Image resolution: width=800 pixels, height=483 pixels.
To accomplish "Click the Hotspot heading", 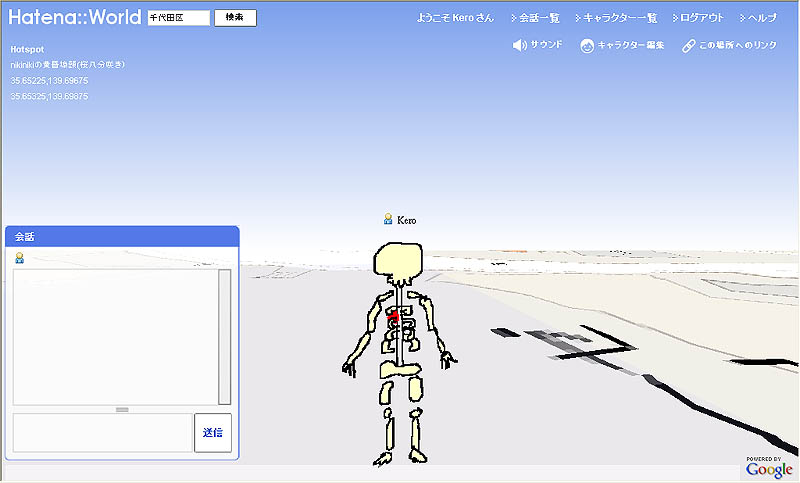I will pos(27,49).
